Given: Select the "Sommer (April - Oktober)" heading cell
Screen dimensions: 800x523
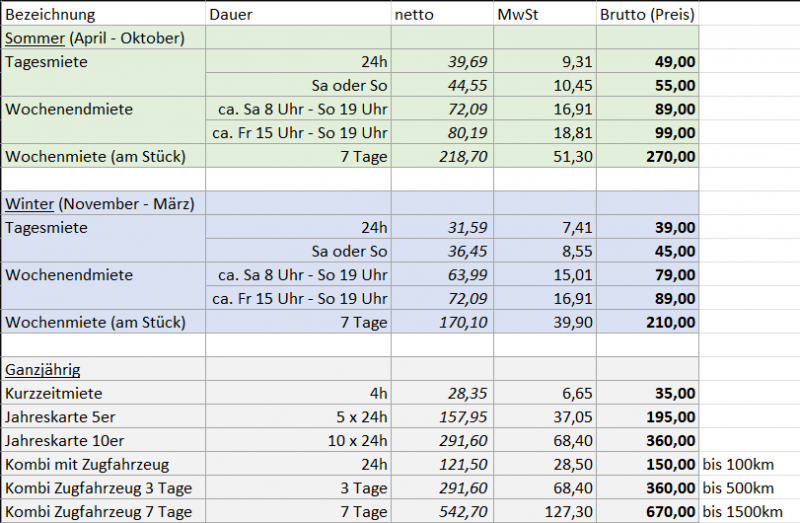Looking at the screenshot, I should click(x=95, y=38).
